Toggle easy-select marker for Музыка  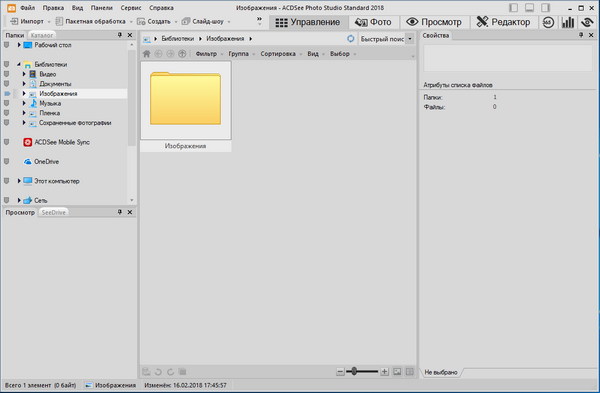pos(7,103)
